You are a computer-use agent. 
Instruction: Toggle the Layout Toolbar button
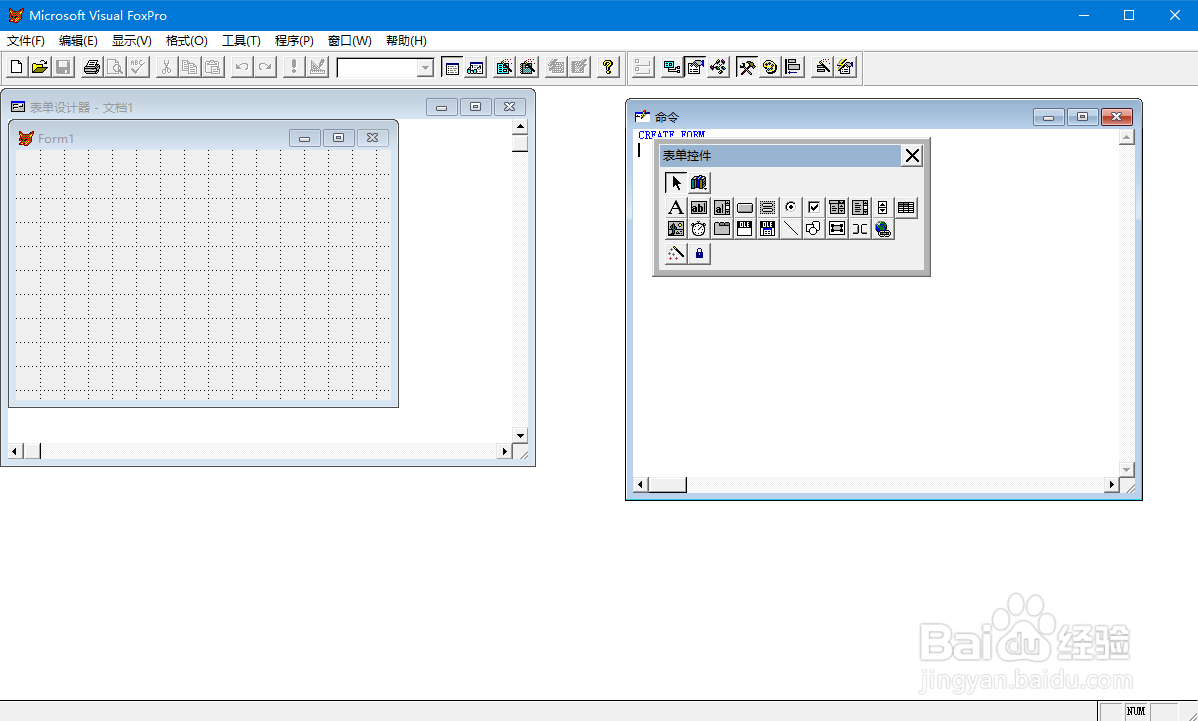click(x=793, y=67)
